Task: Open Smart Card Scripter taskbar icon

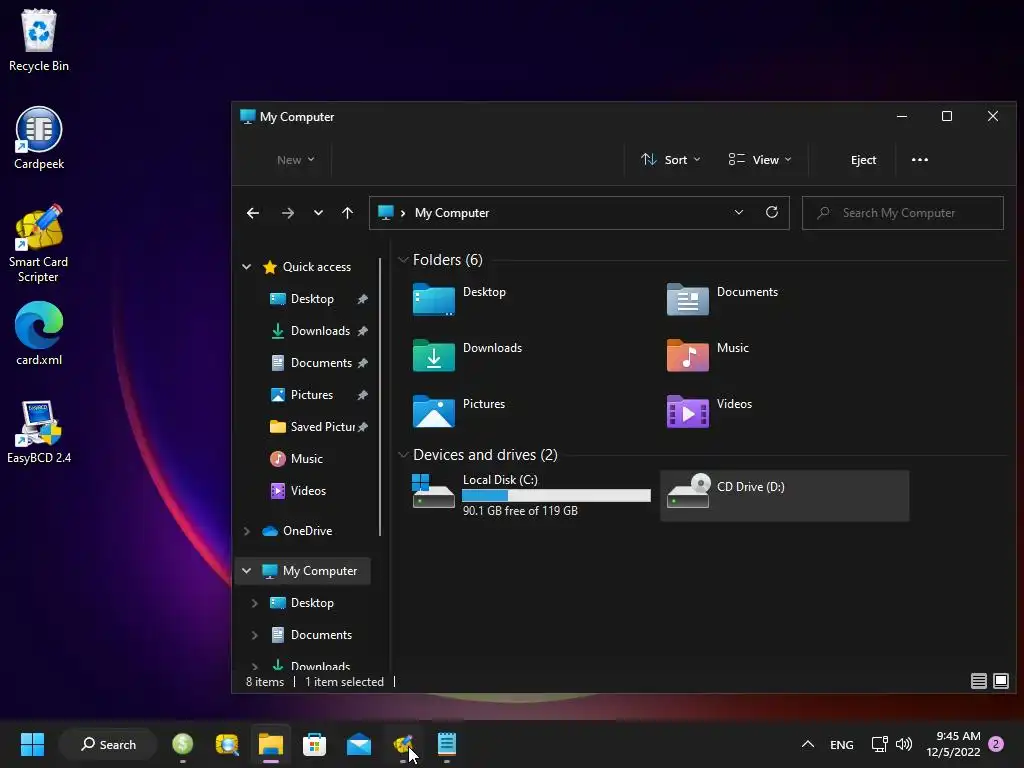Action: (403, 744)
